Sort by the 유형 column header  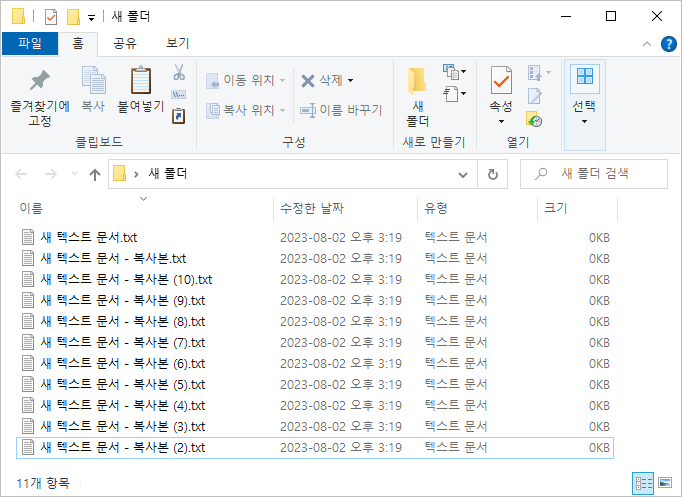pos(478,208)
